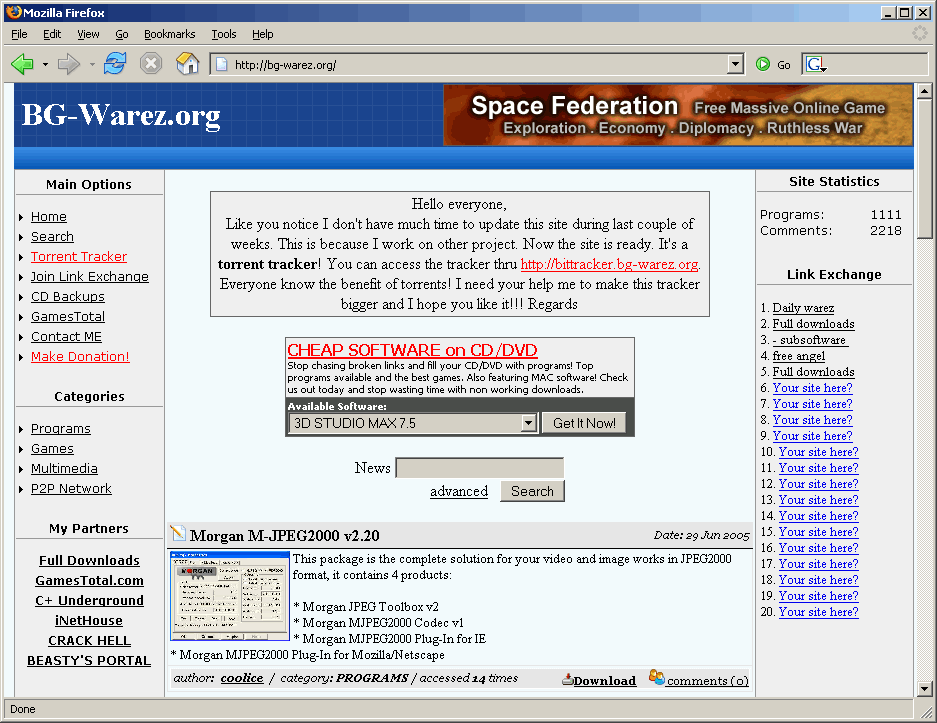Image resolution: width=937 pixels, height=723 pixels.
Task: Click the green Back arrow button
Action: 22,64
